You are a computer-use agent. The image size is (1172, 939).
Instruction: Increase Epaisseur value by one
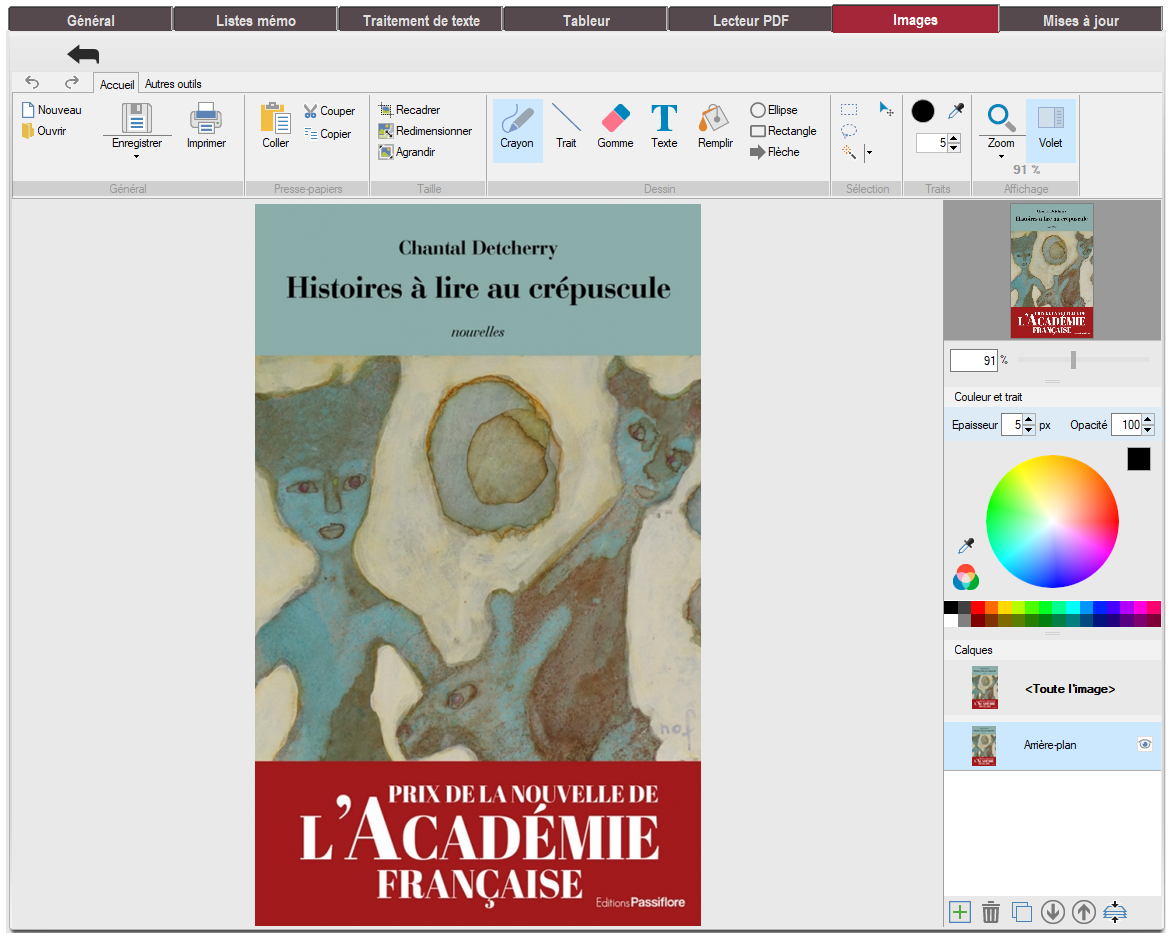[x=1029, y=420]
